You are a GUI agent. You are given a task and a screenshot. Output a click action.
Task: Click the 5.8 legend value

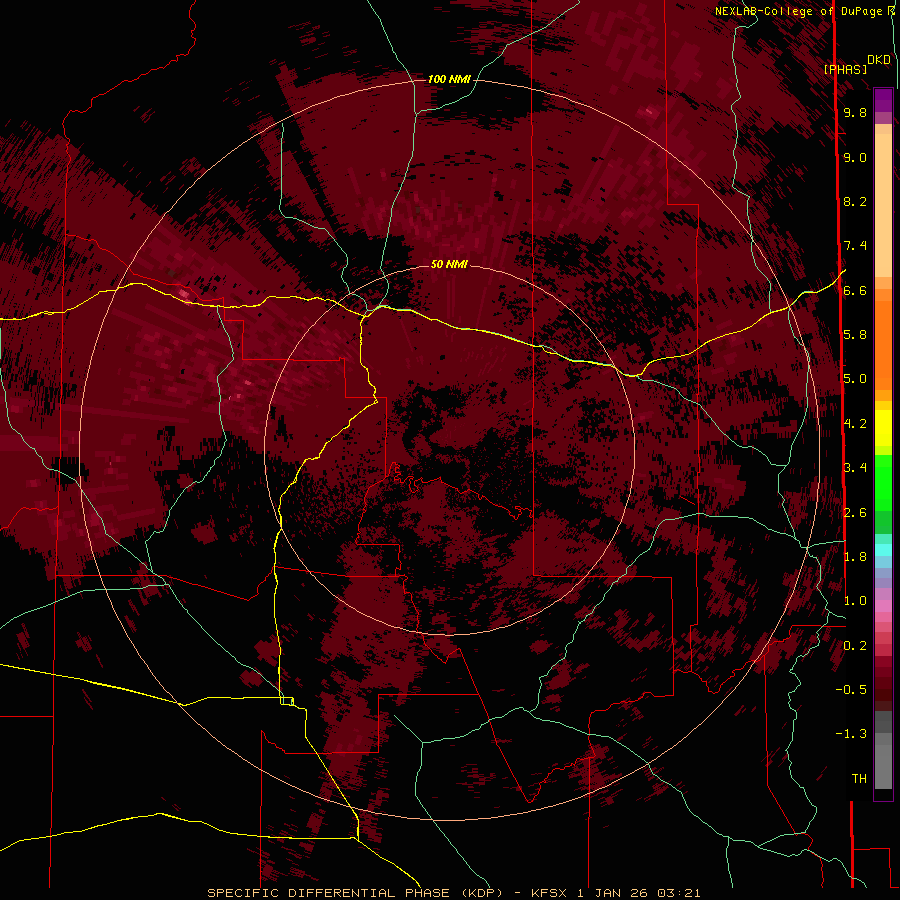coord(855,335)
